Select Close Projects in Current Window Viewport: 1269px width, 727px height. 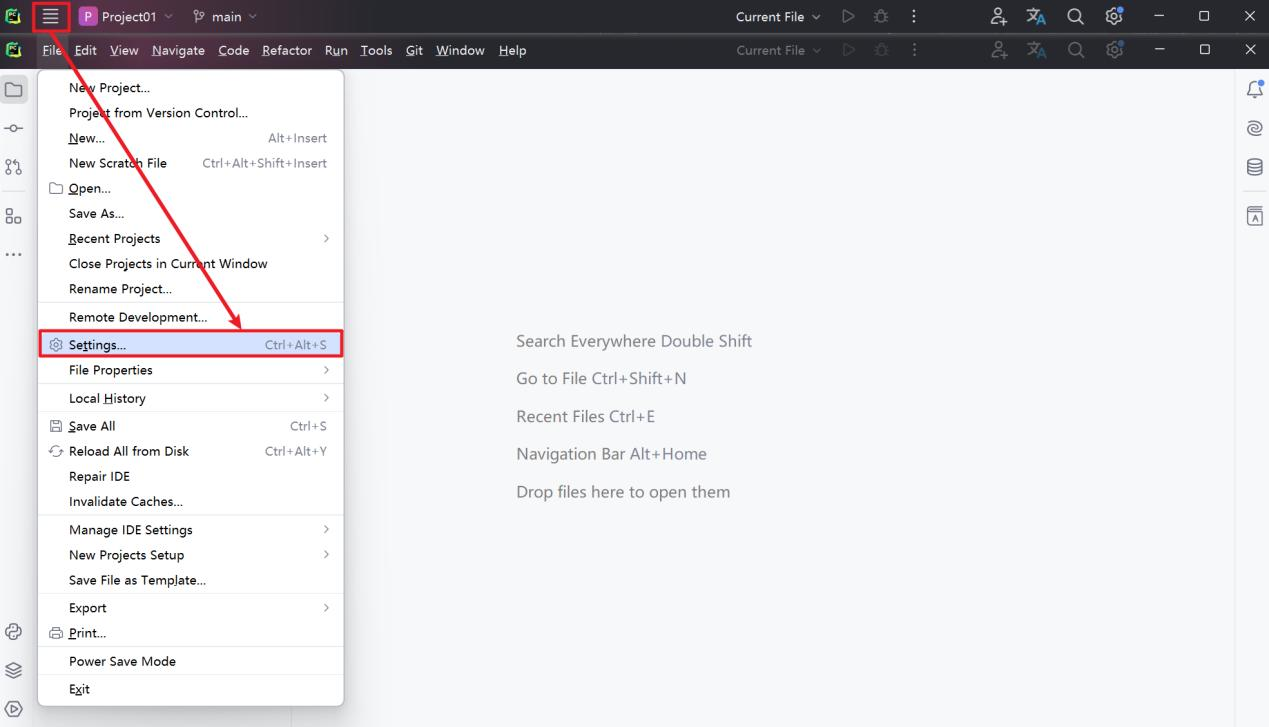190,264
